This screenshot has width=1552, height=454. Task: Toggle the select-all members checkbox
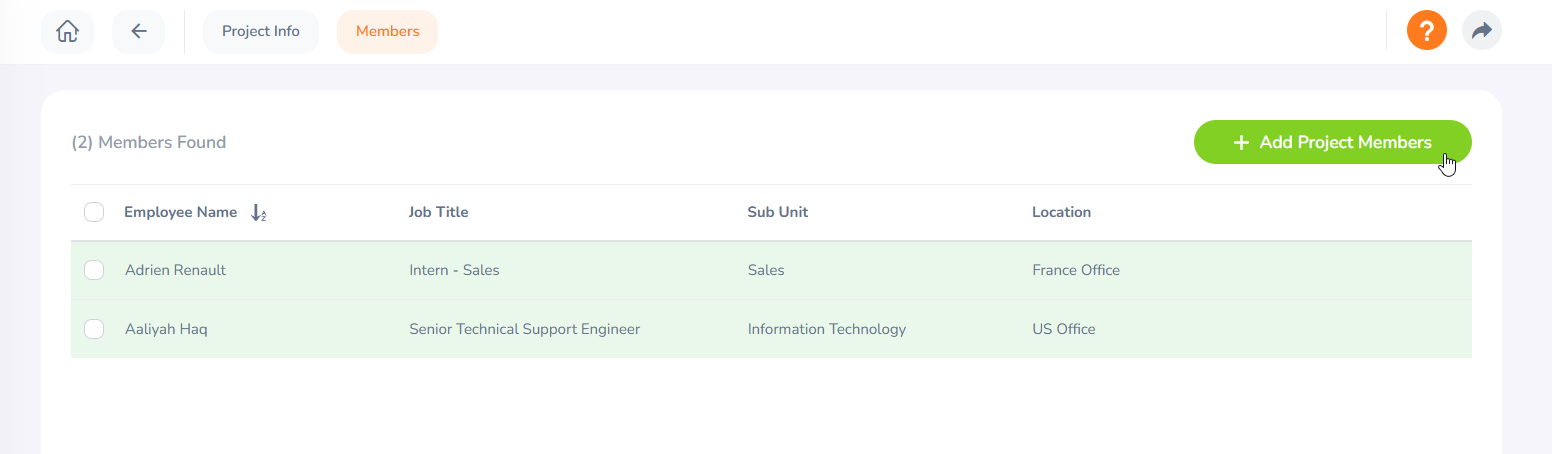tap(94, 212)
